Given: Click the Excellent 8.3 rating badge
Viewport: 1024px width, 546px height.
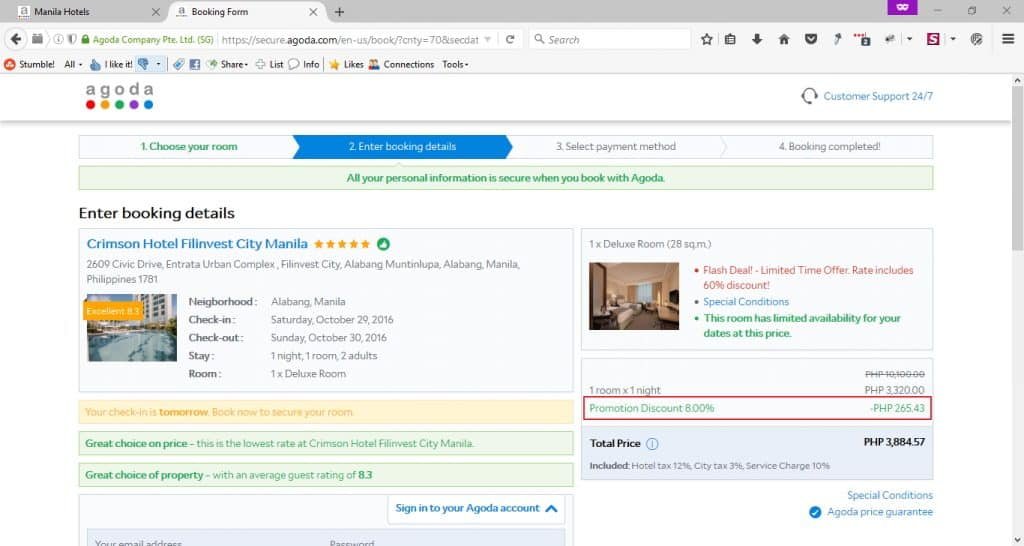Looking at the screenshot, I should [x=112, y=311].
